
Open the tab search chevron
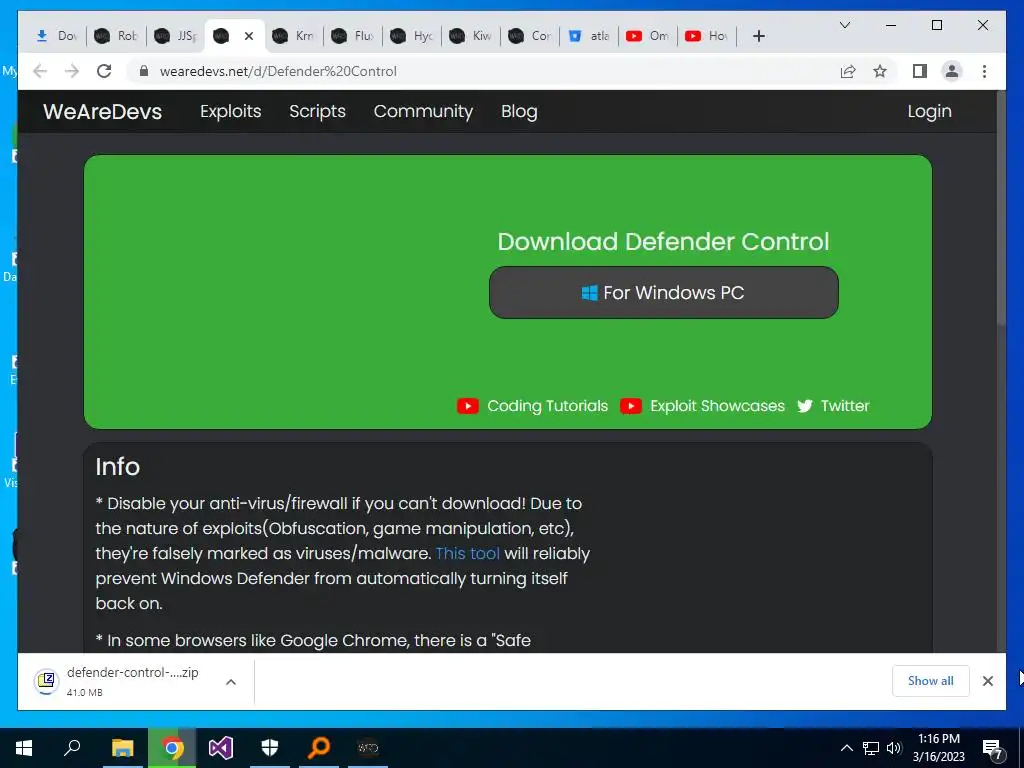[x=844, y=25]
